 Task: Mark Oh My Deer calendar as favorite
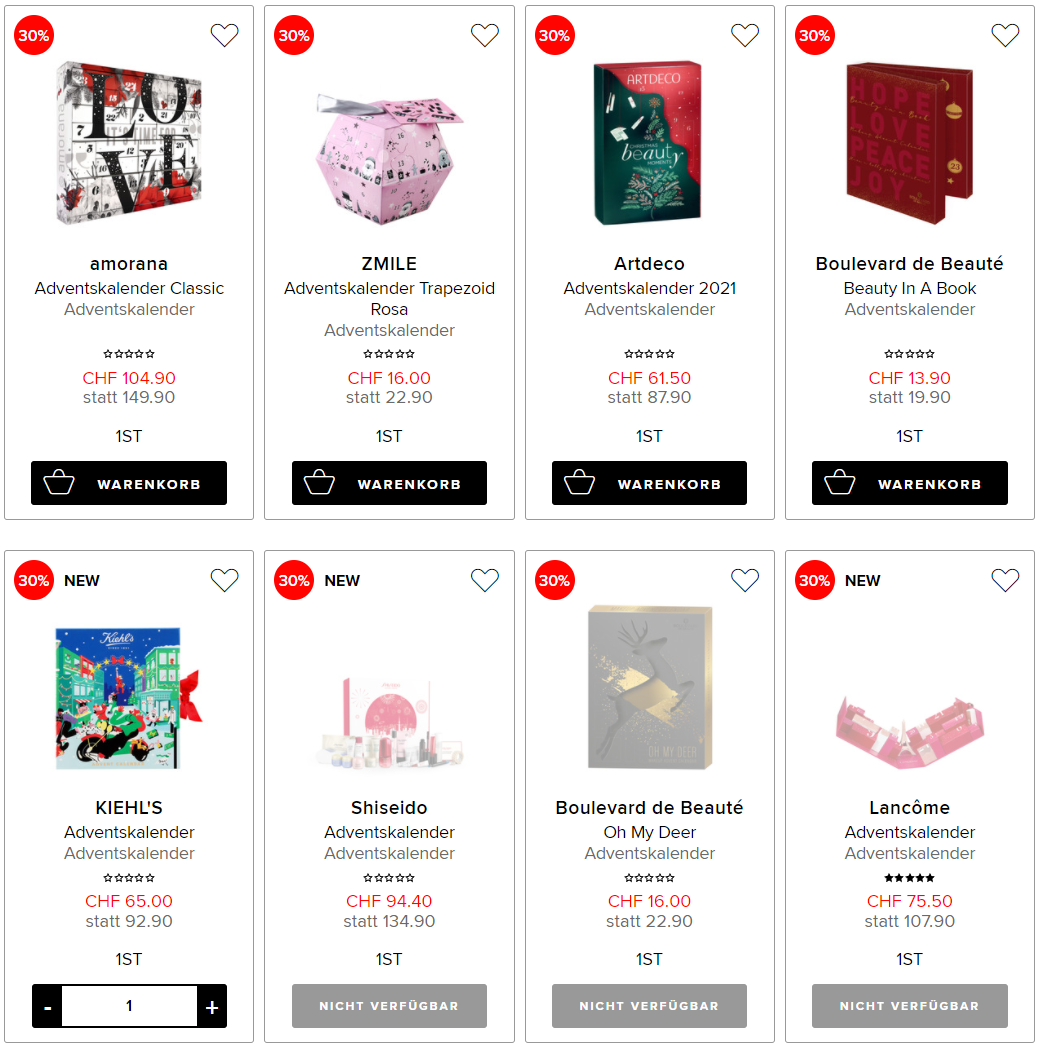745,580
